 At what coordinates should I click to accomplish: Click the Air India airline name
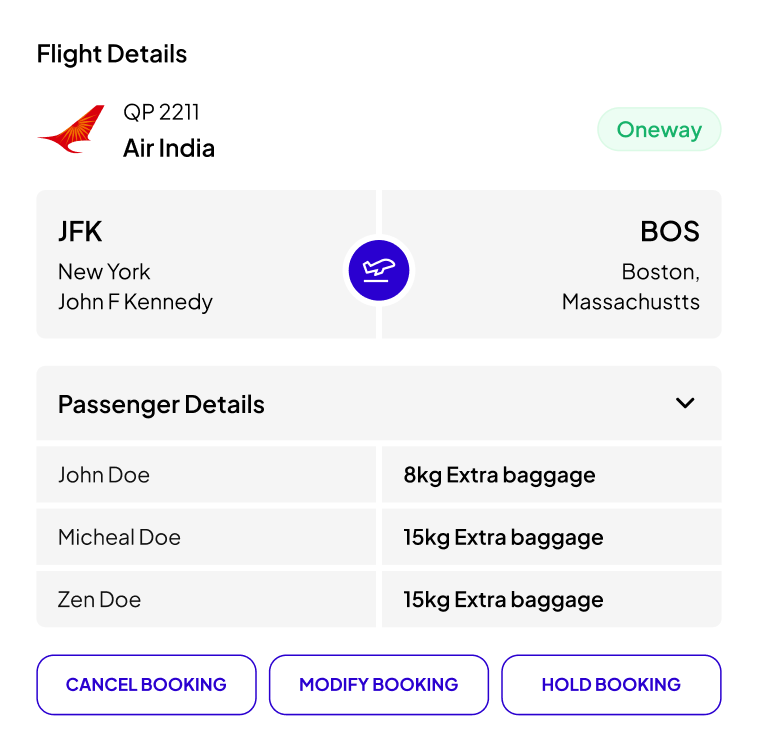point(169,148)
